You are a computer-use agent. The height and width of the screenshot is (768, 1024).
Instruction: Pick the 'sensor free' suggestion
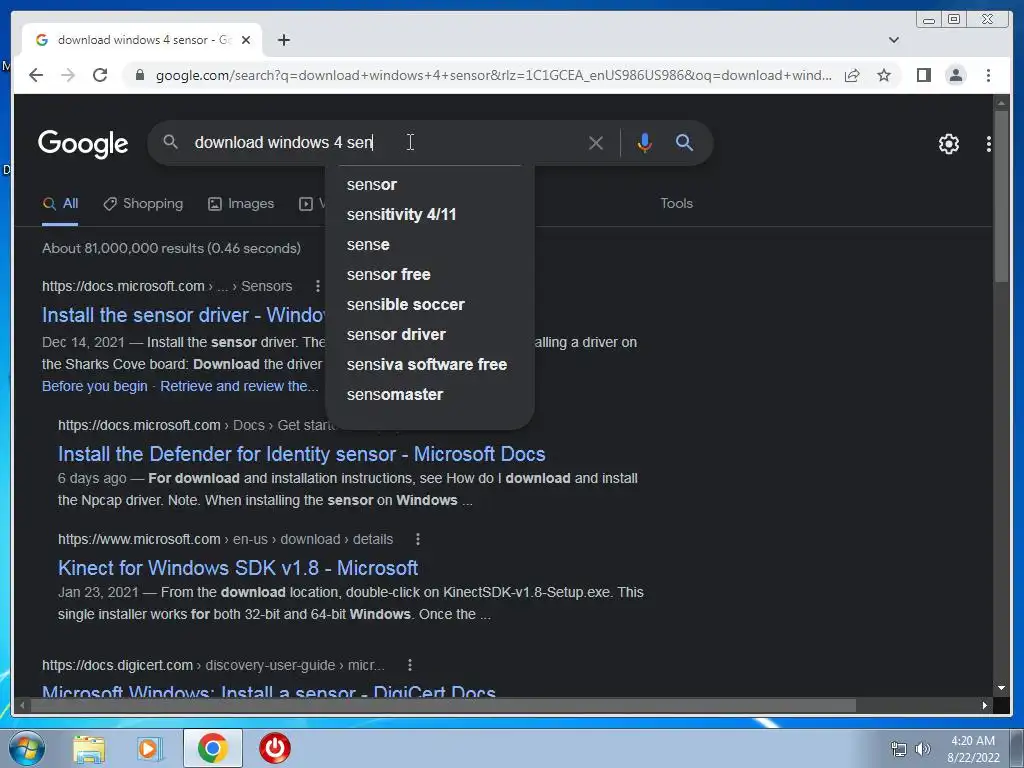pyautogui.click(x=429, y=275)
